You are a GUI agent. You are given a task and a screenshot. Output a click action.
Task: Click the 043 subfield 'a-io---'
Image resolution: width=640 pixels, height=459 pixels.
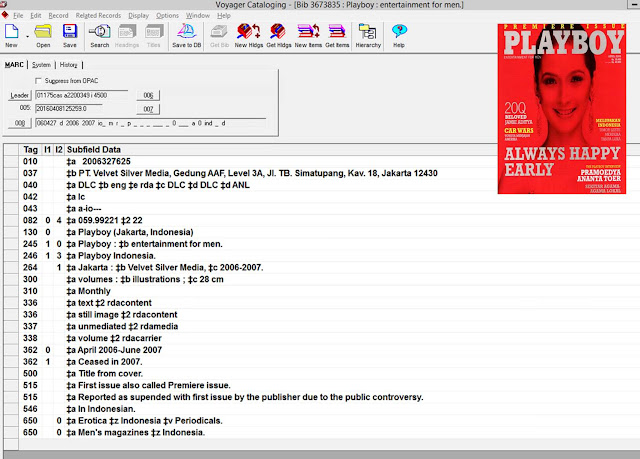tap(84, 209)
